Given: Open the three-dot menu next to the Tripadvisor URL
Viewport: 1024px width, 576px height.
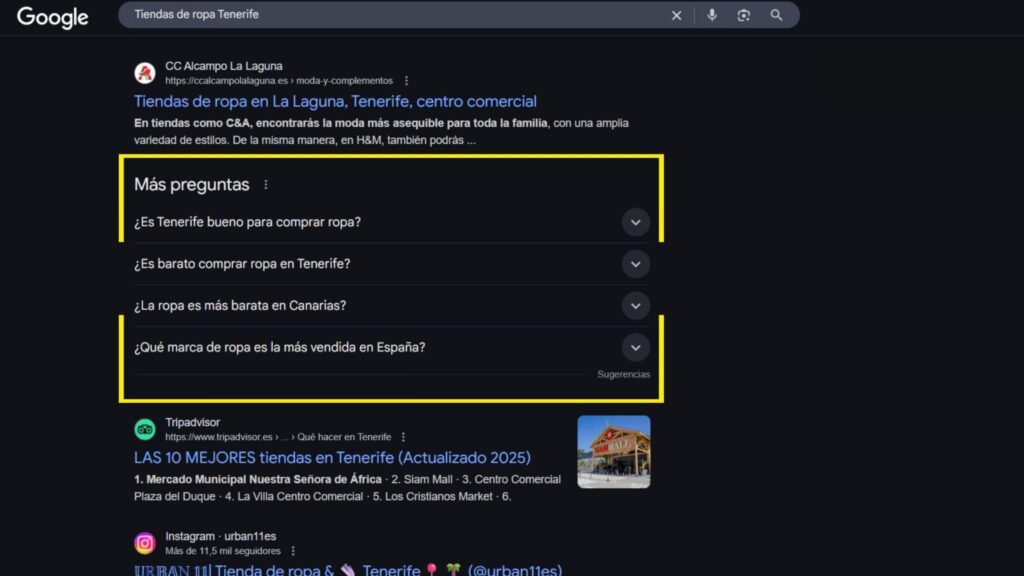Looking at the screenshot, I should [x=403, y=437].
